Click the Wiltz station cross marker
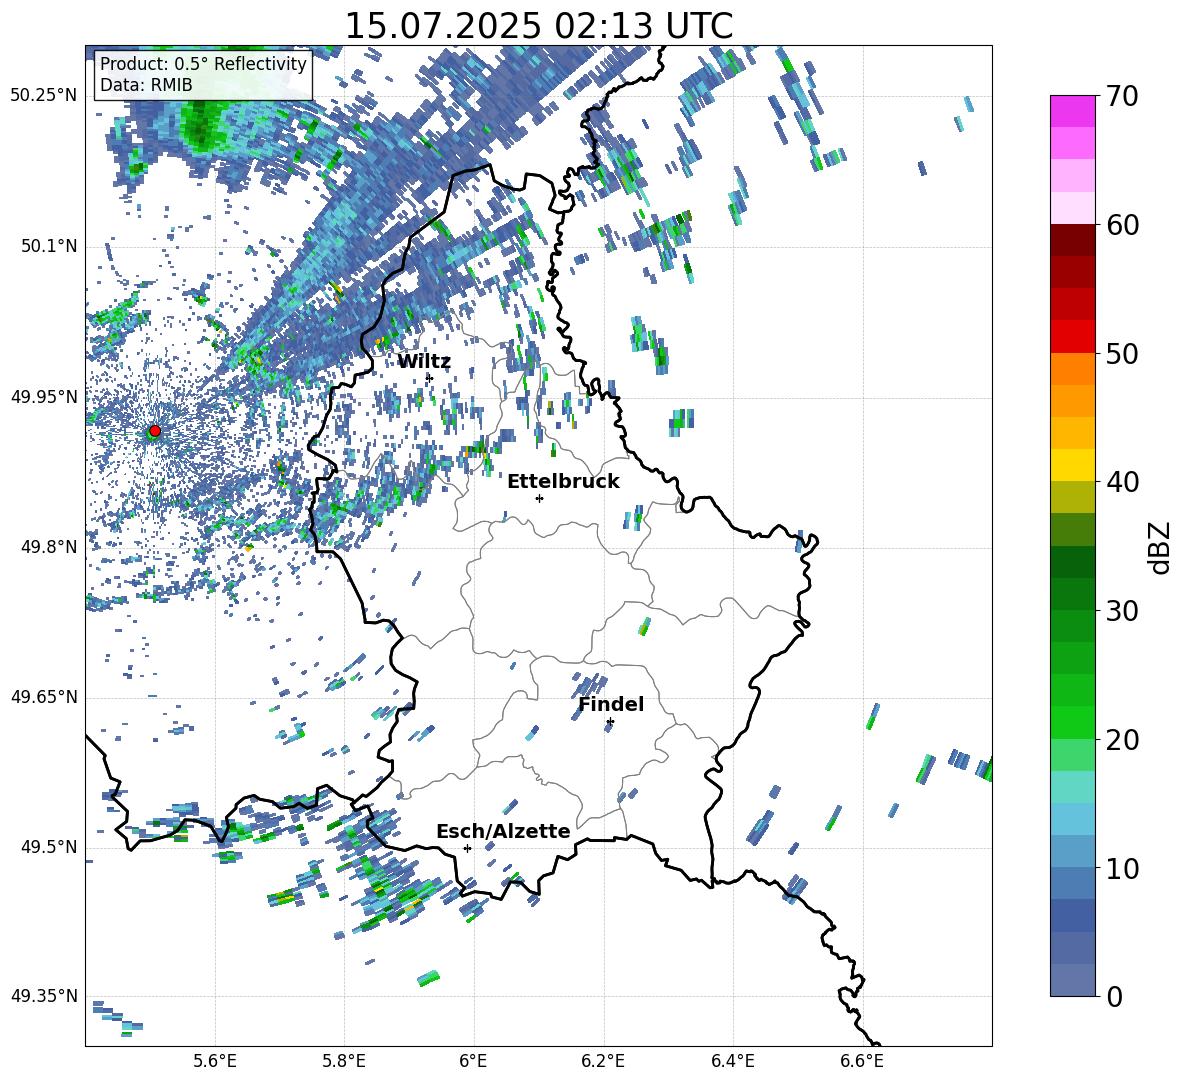1184x1081 pixels. pyautogui.click(x=430, y=377)
